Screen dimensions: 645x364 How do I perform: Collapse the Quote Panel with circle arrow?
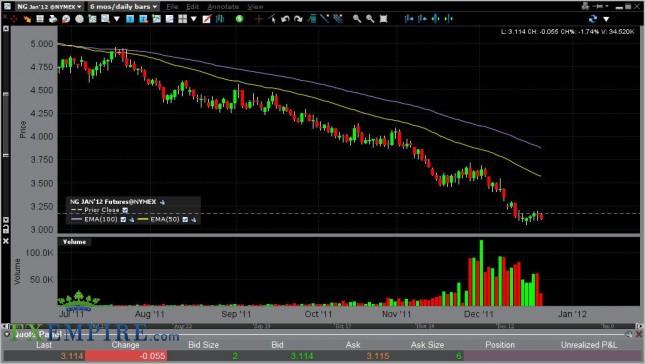[7, 334]
